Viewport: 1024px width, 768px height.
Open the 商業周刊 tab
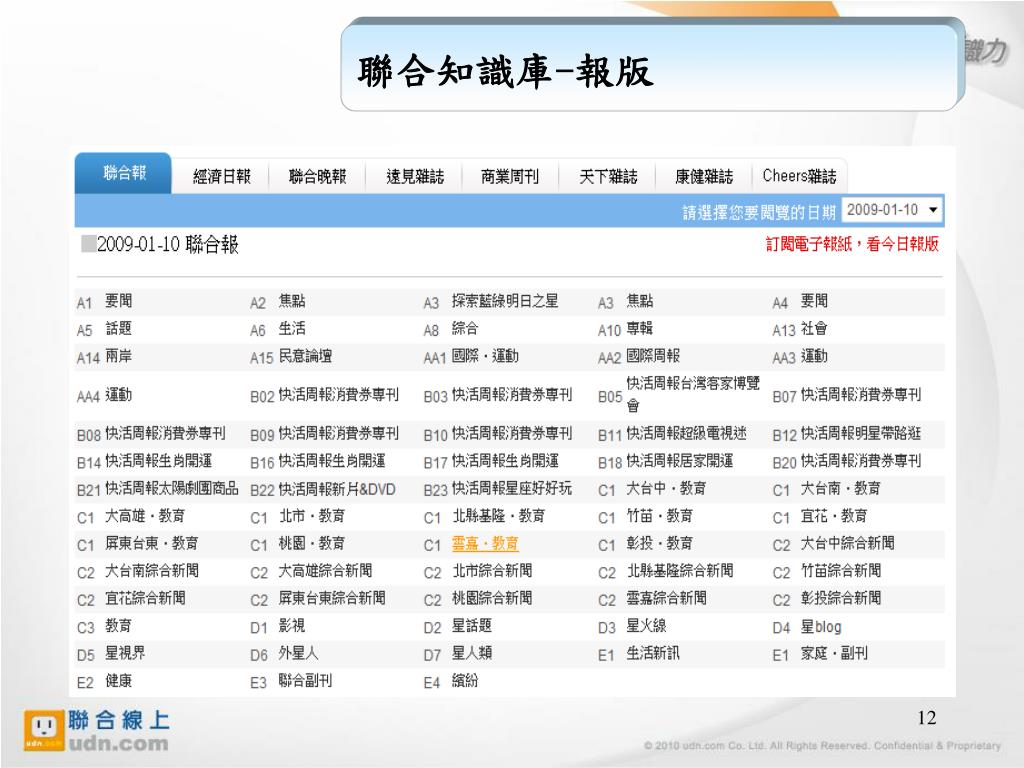pyautogui.click(x=510, y=176)
